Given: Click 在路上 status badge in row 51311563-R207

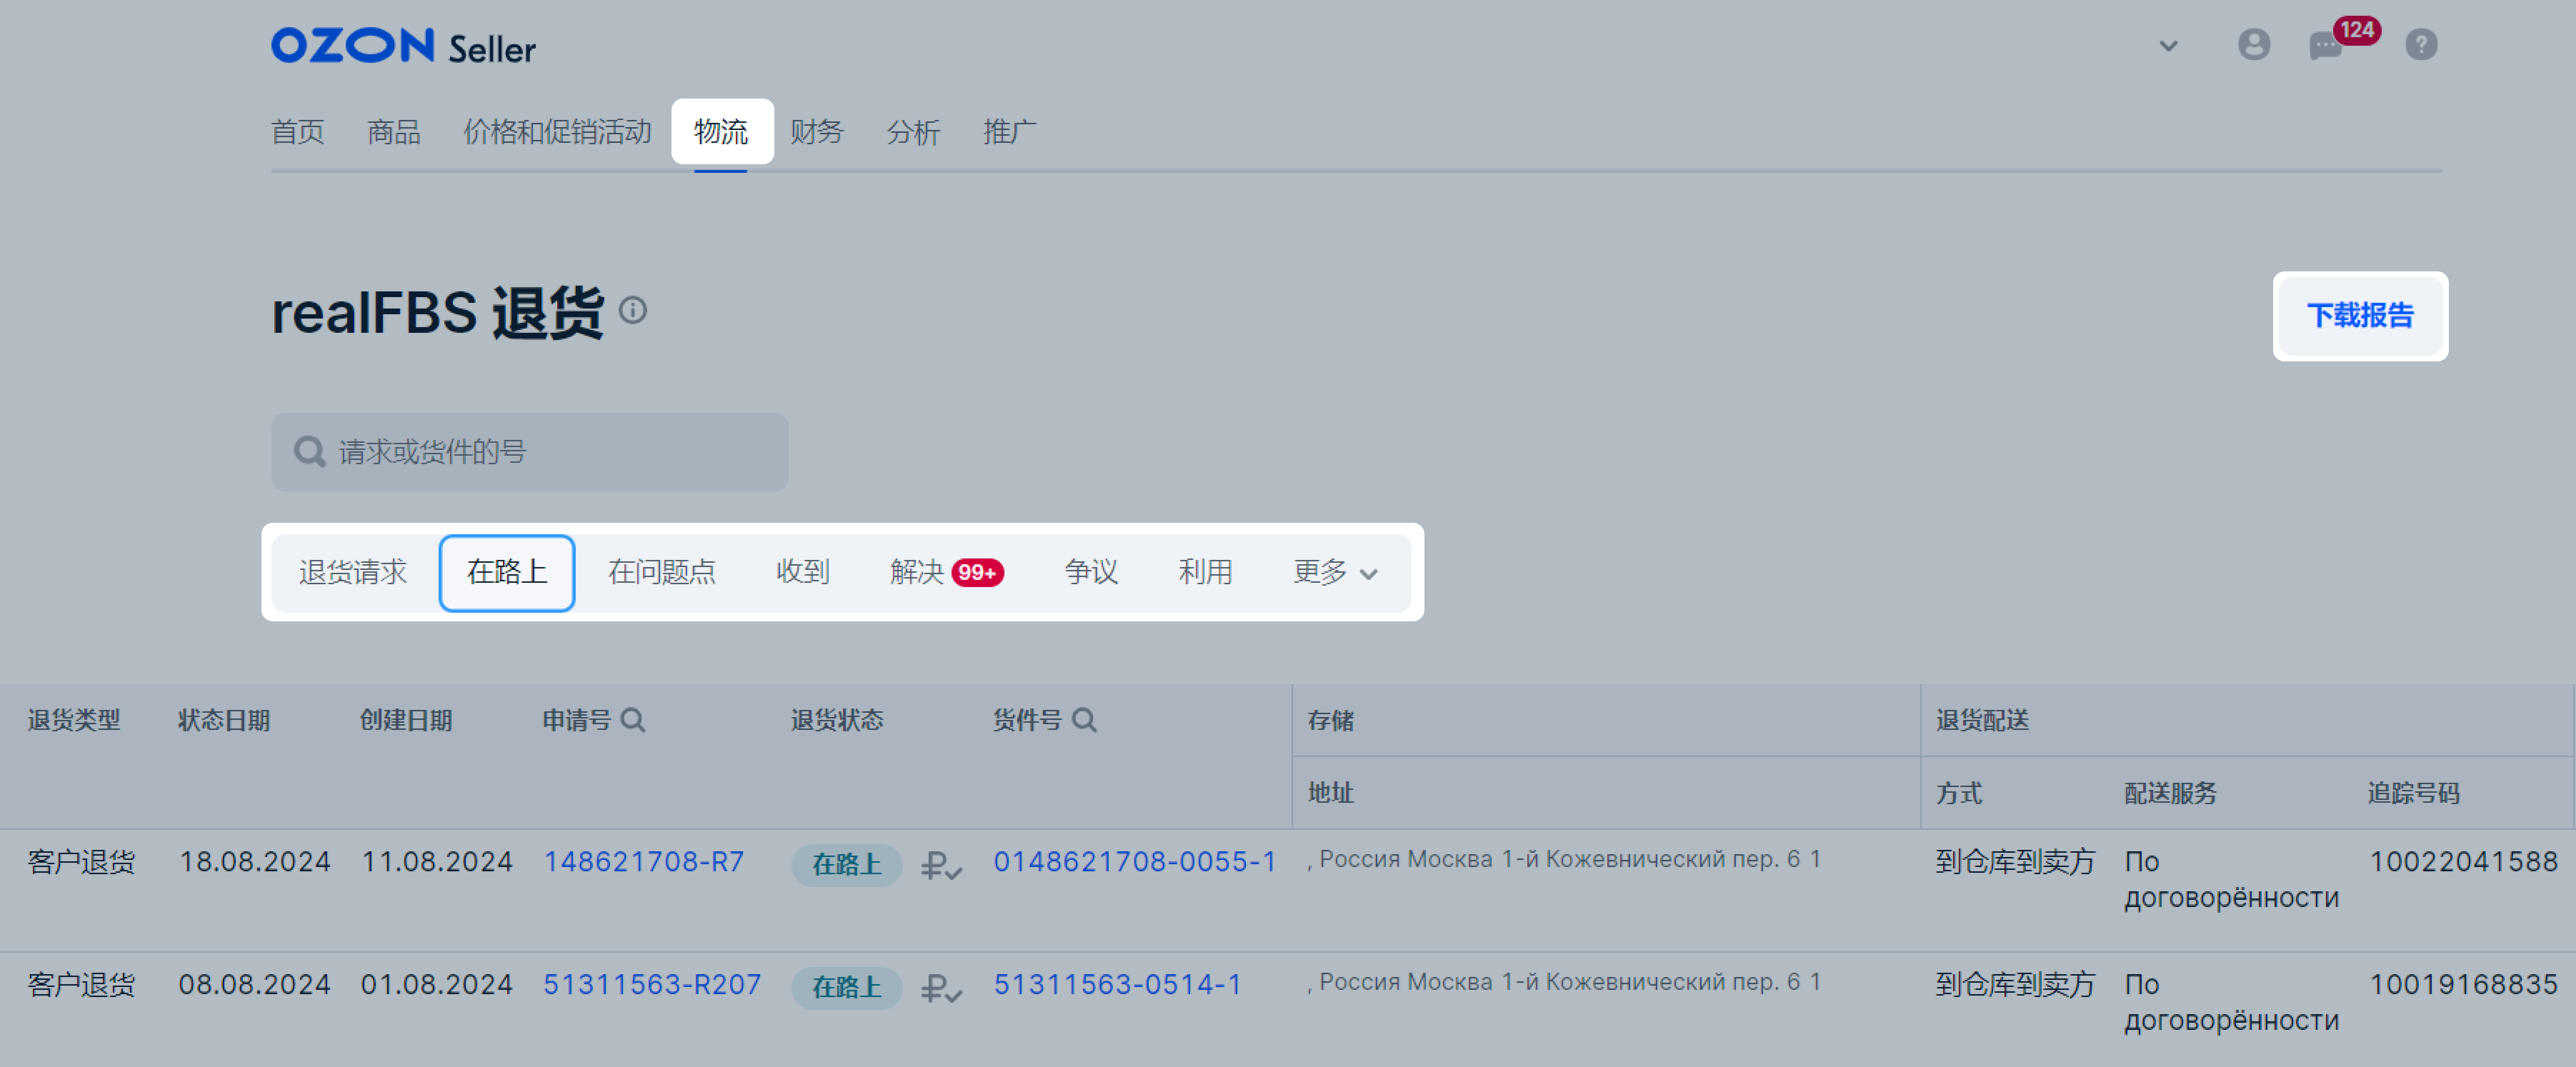Looking at the screenshot, I should point(847,988).
